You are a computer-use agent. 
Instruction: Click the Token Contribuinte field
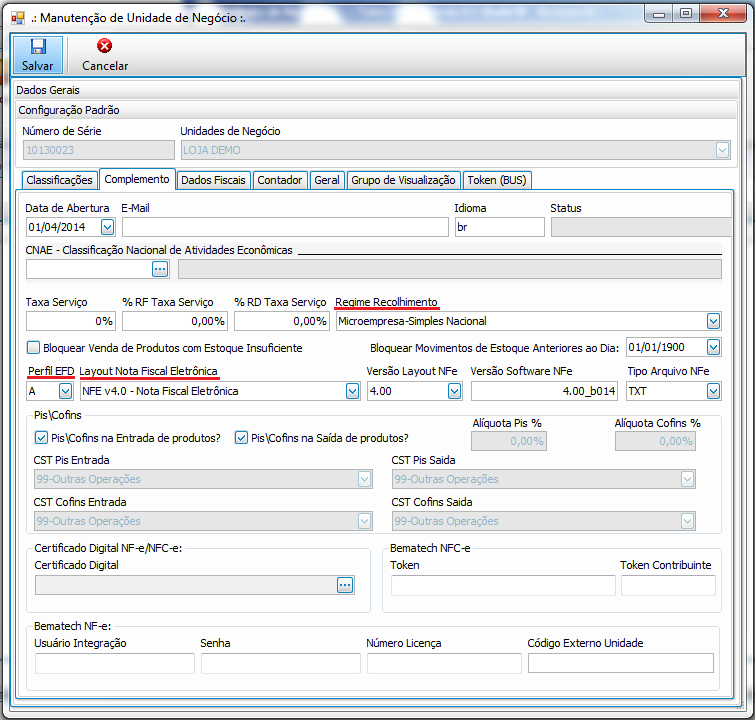point(668,586)
